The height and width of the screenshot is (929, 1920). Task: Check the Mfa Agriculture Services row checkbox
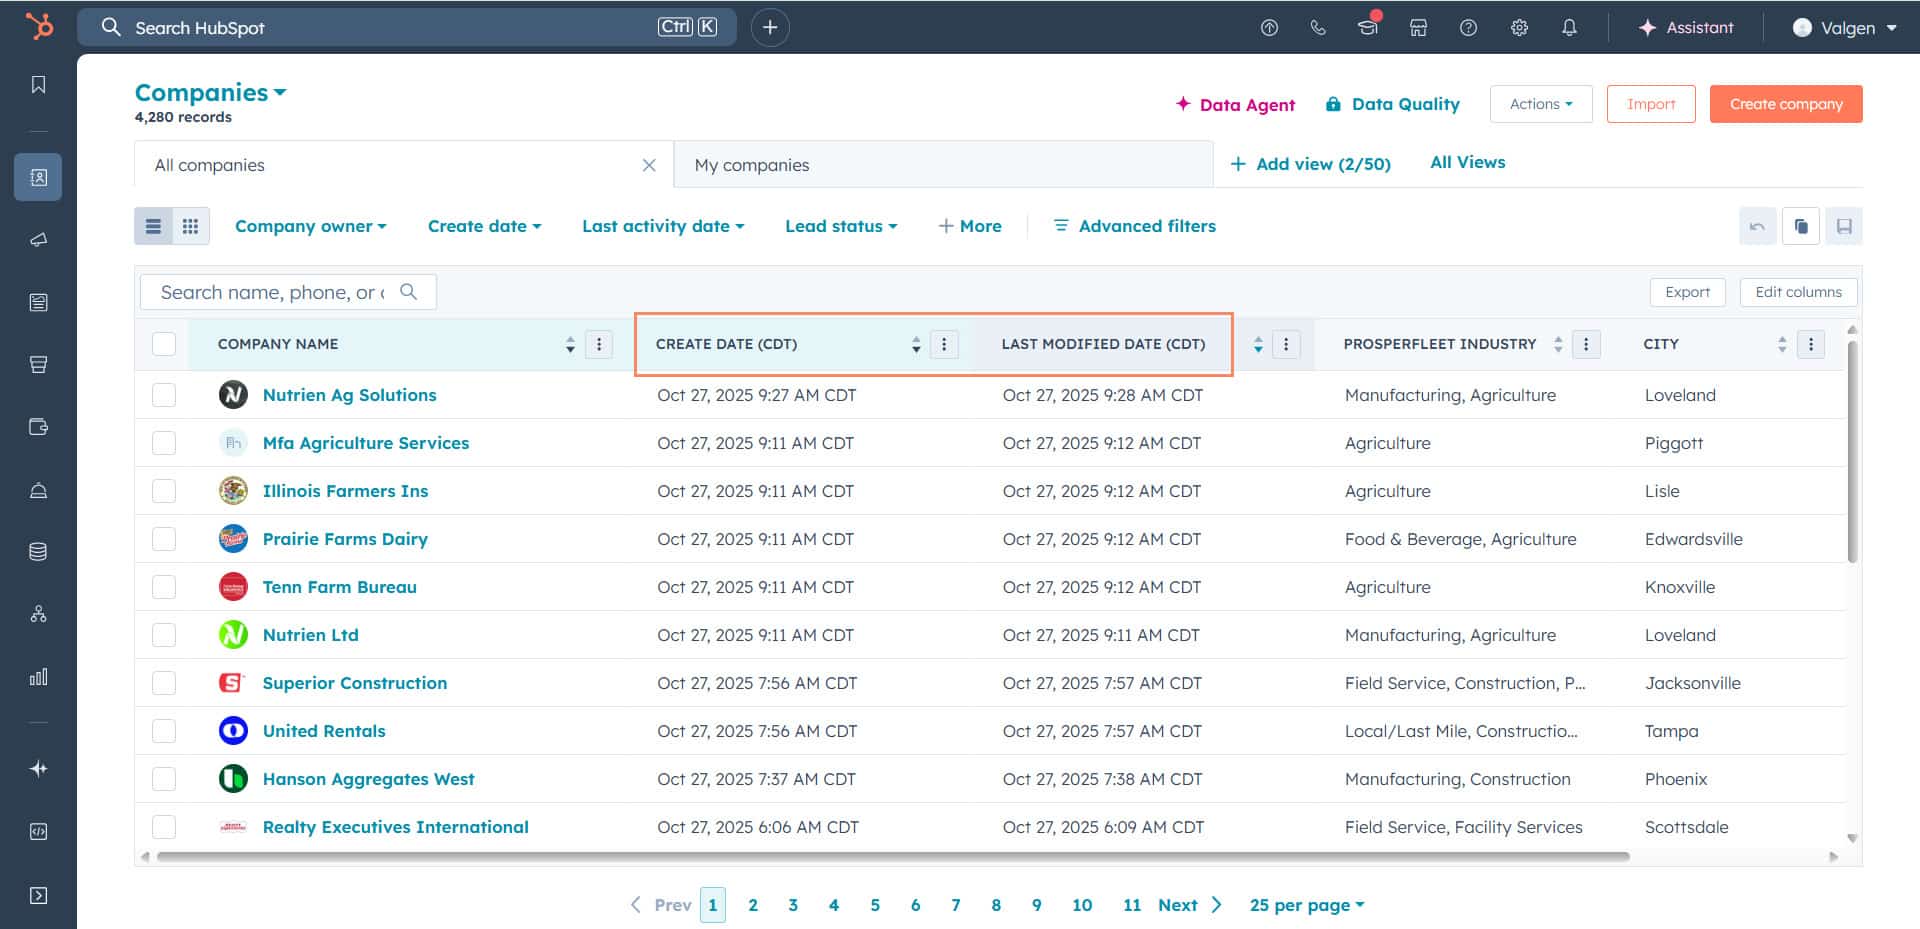(164, 443)
